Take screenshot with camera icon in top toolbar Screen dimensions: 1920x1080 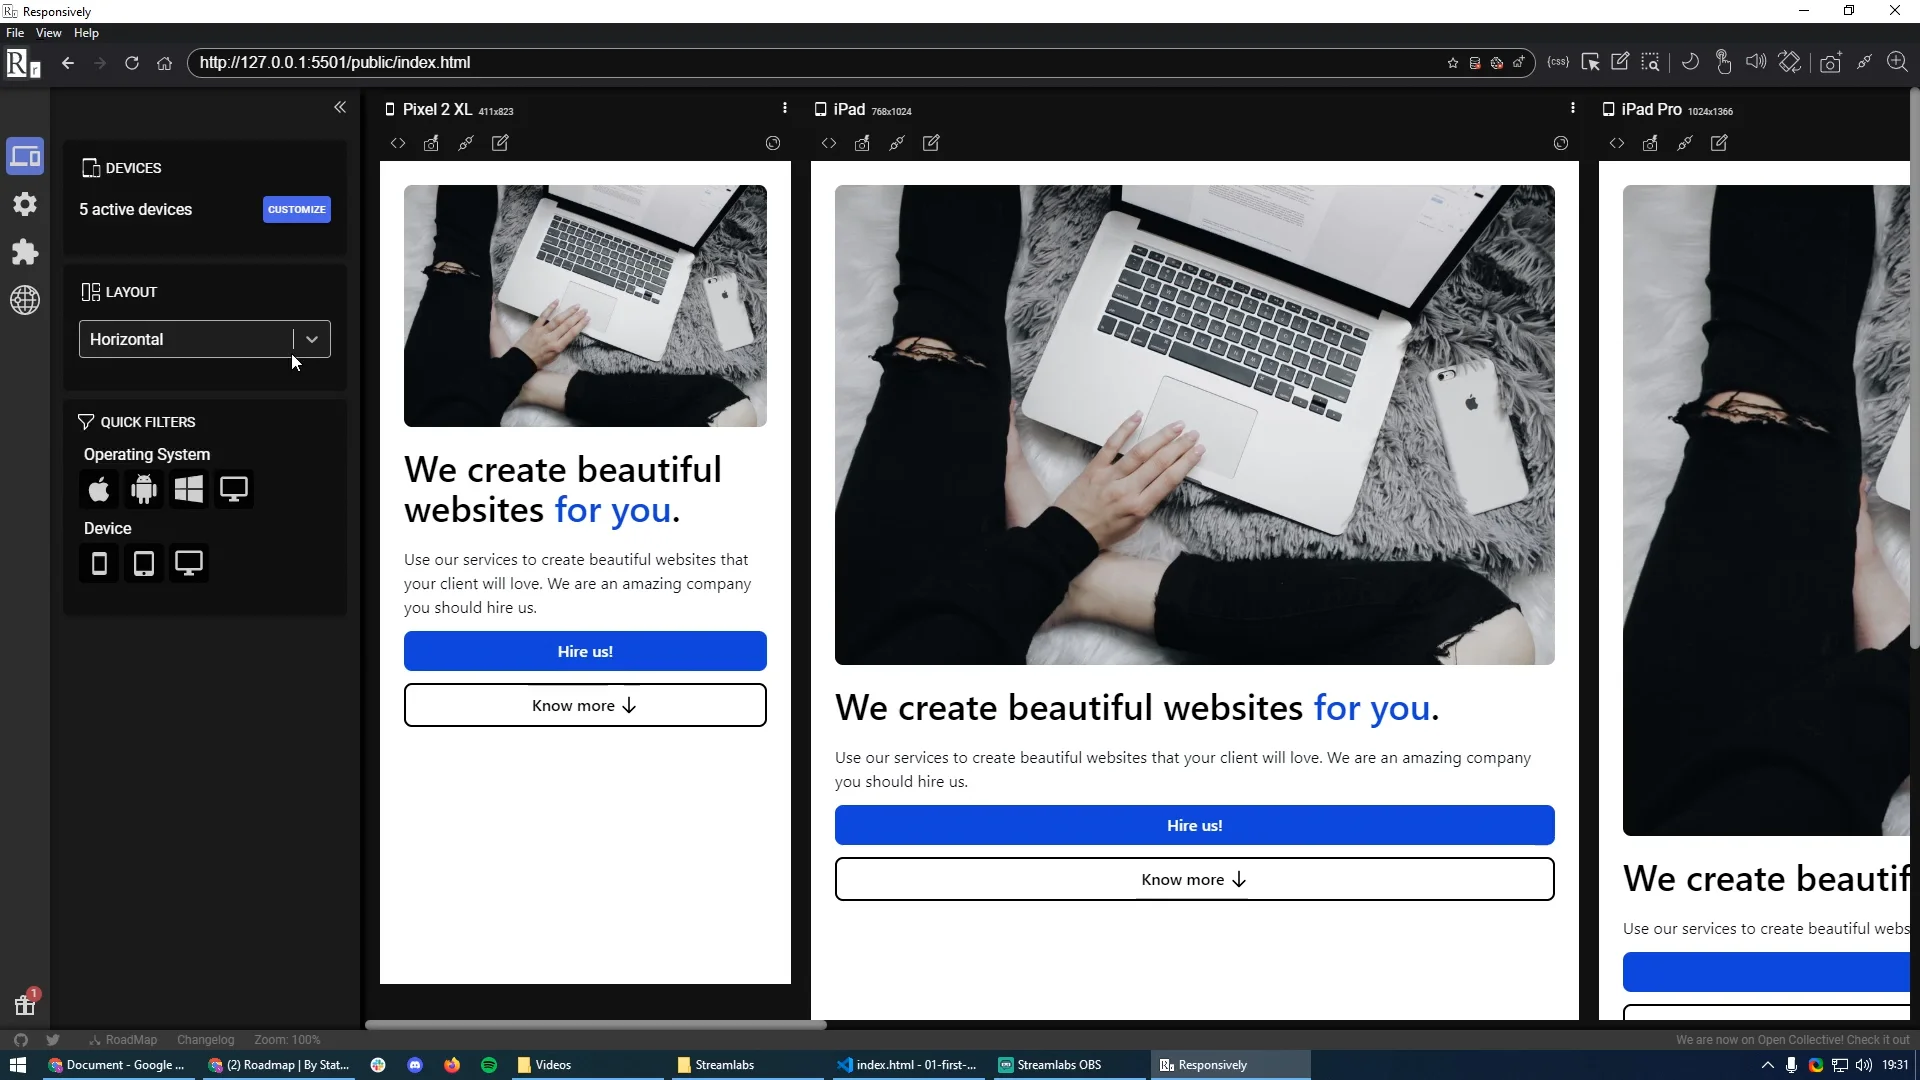[1830, 63]
